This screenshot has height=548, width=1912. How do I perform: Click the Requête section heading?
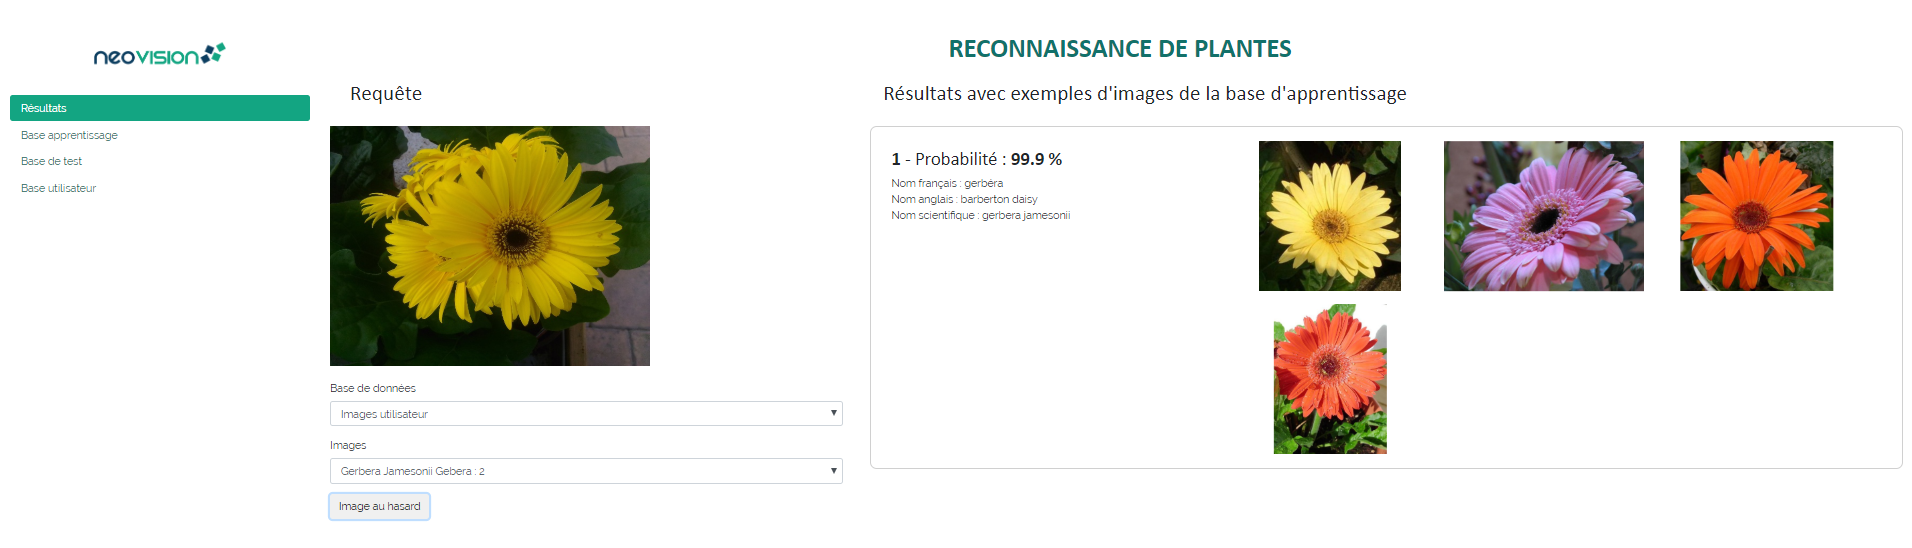[386, 94]
